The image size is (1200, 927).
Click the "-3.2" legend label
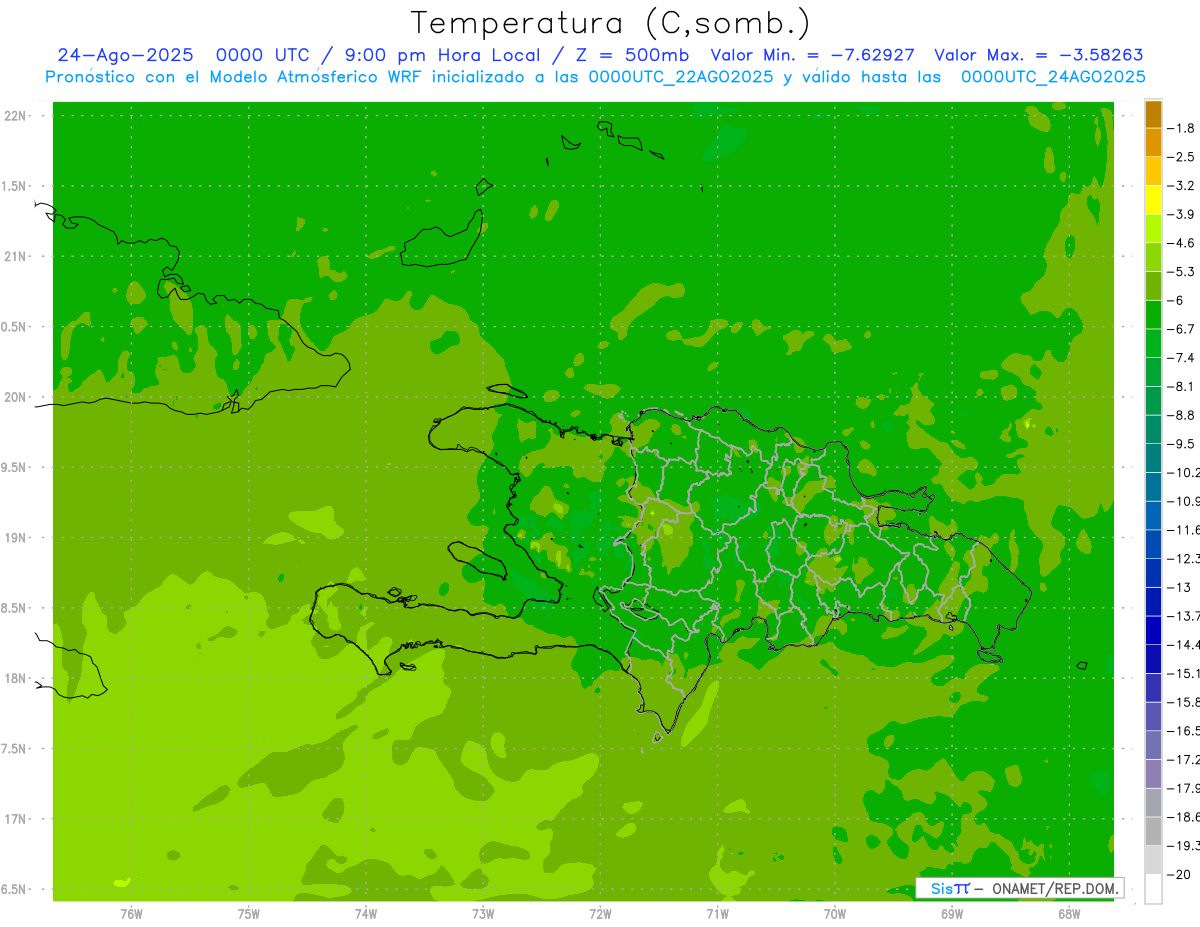1183,186
